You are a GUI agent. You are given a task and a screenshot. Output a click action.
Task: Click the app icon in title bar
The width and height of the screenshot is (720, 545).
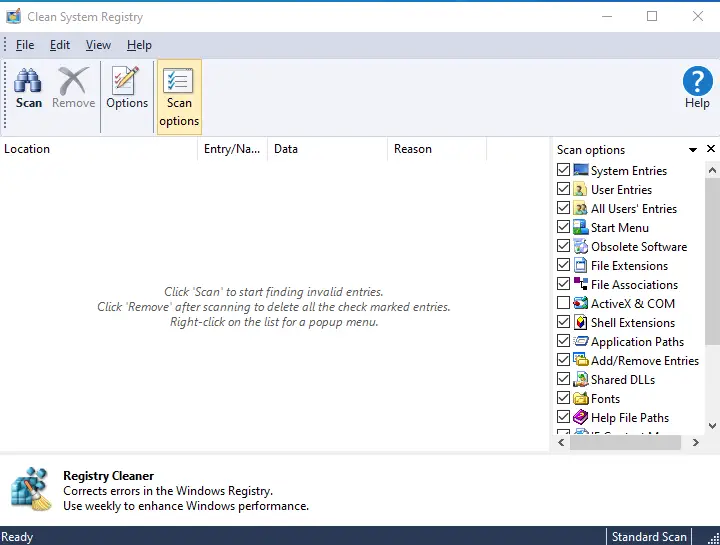13,16
